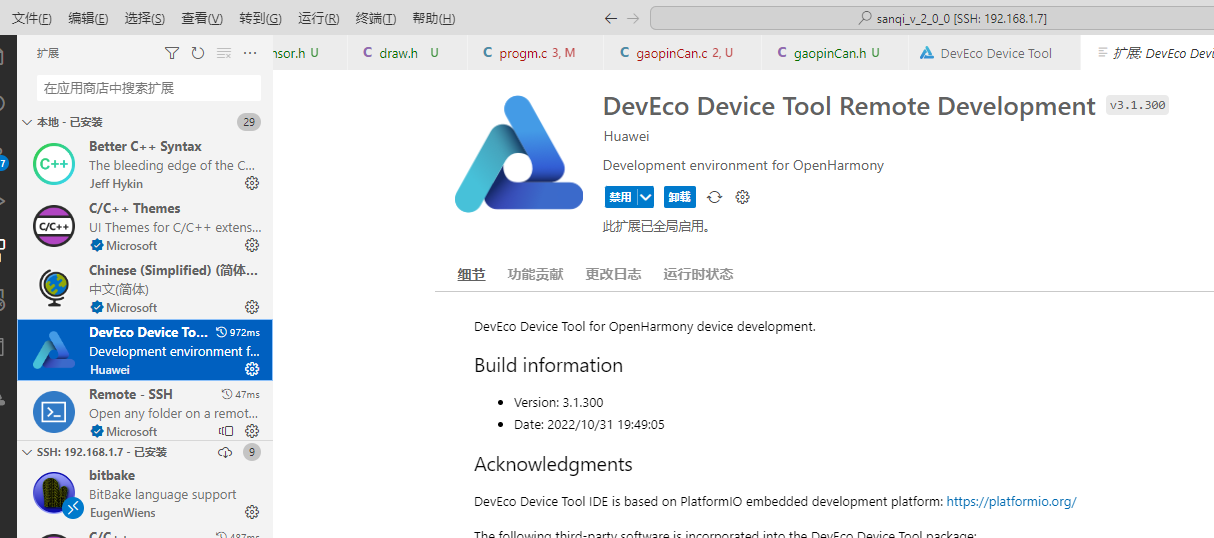1214x538 pixels.
Task: Click the Huawei publisher name in details
Action: tap(626, 136)
